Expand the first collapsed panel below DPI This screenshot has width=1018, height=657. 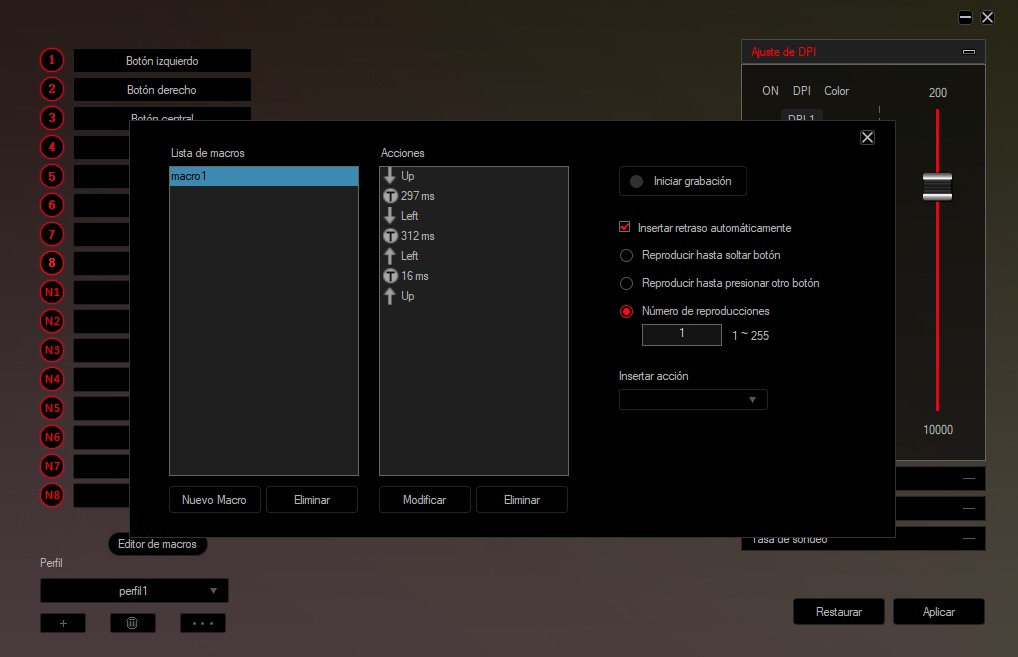click(x=969, y=478)
